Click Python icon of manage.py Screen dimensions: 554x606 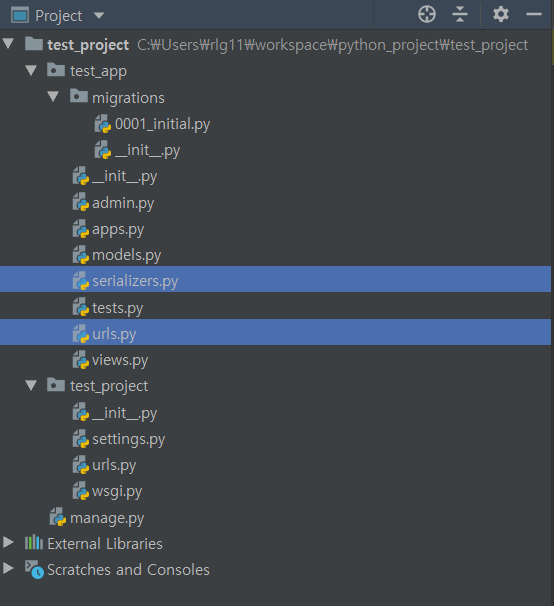(x=58, y=517)
